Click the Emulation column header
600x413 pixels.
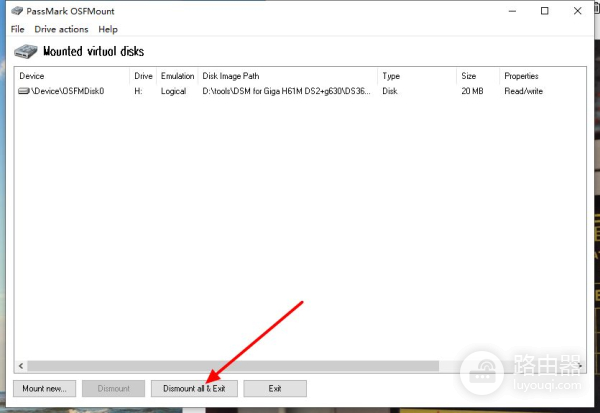(178, 76)
